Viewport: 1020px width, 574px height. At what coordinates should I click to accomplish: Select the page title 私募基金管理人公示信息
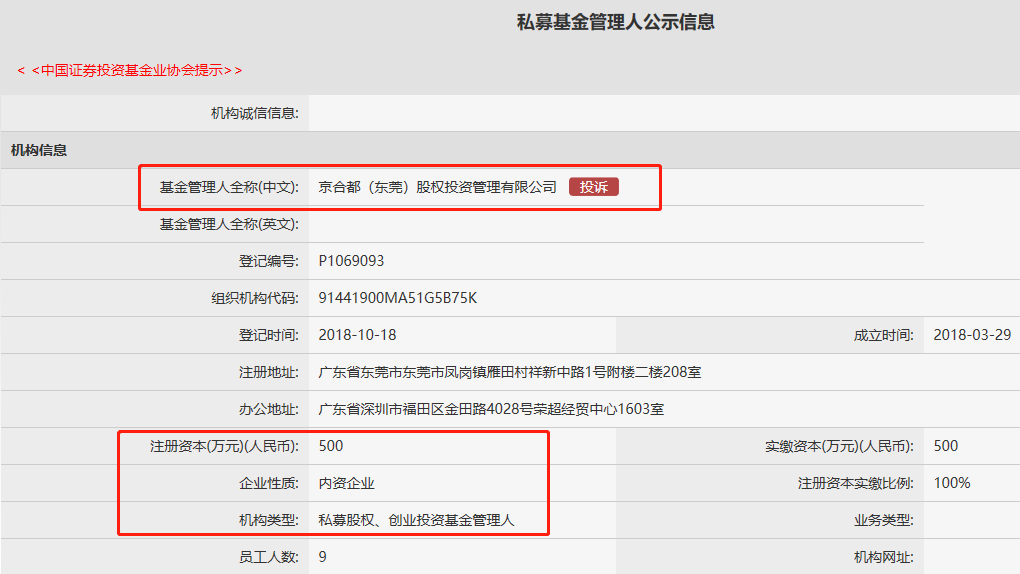coord(615,22)
